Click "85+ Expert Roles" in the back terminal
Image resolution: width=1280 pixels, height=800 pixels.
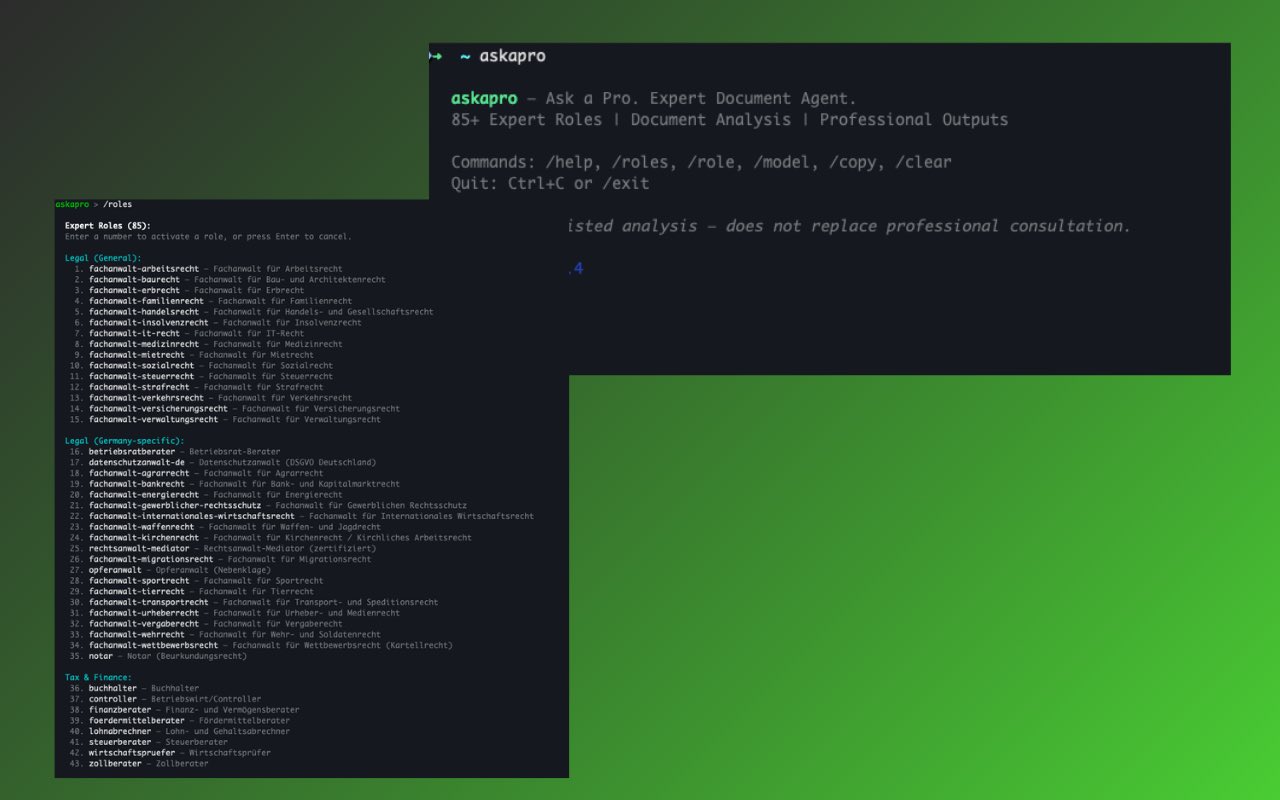[x=526, y=120]
